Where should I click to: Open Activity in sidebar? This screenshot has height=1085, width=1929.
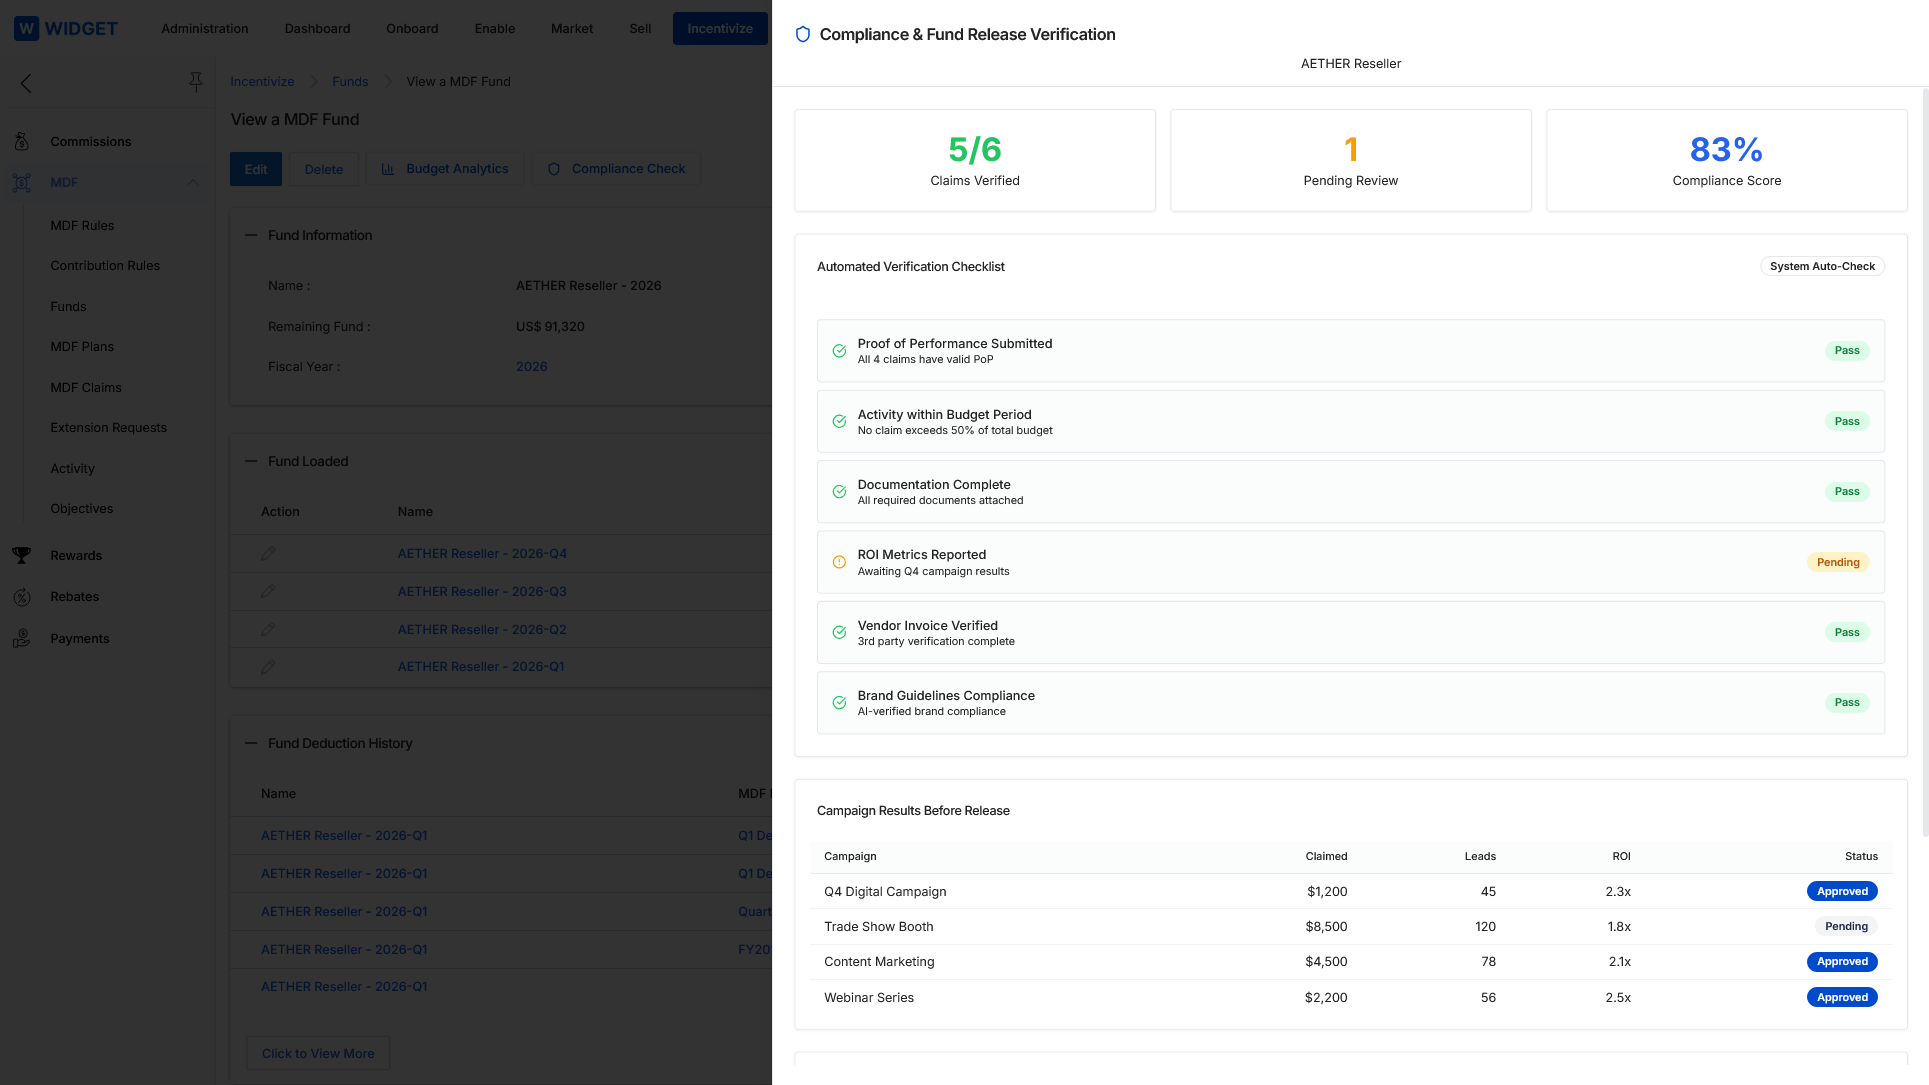tap(72, 469)
